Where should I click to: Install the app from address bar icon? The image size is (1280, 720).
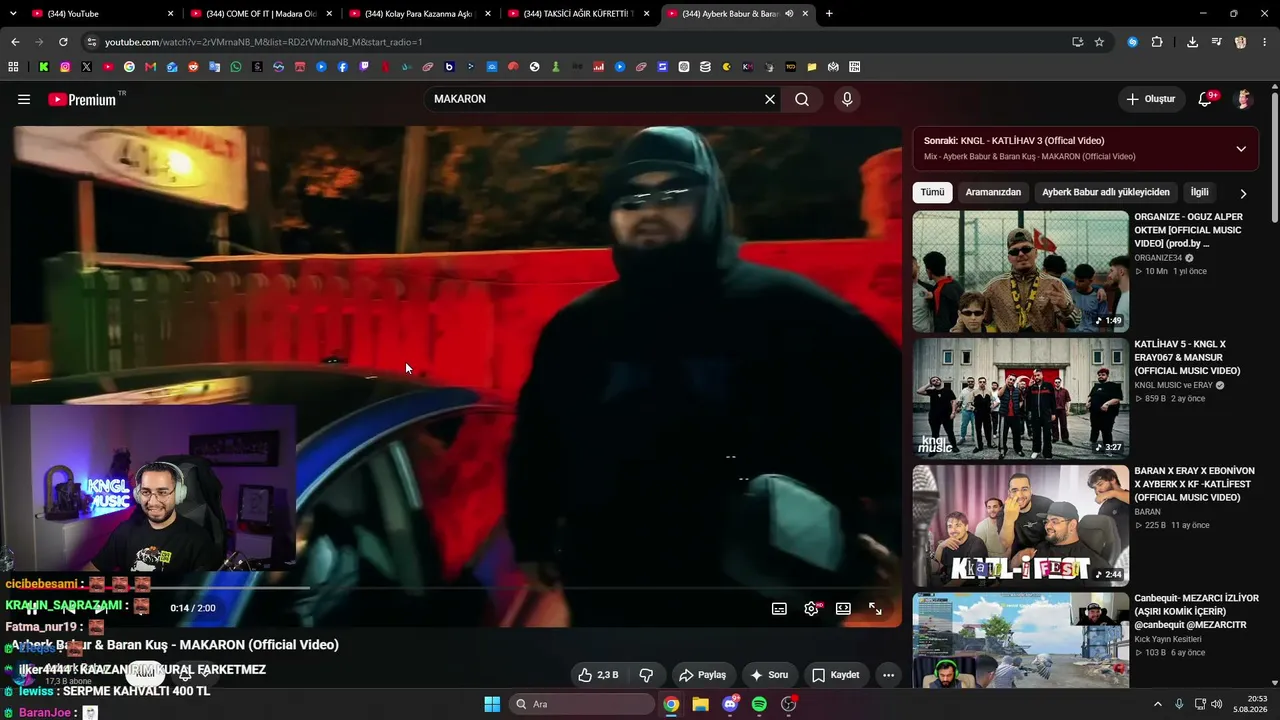pyautogui.click(x=1077, y=42)
